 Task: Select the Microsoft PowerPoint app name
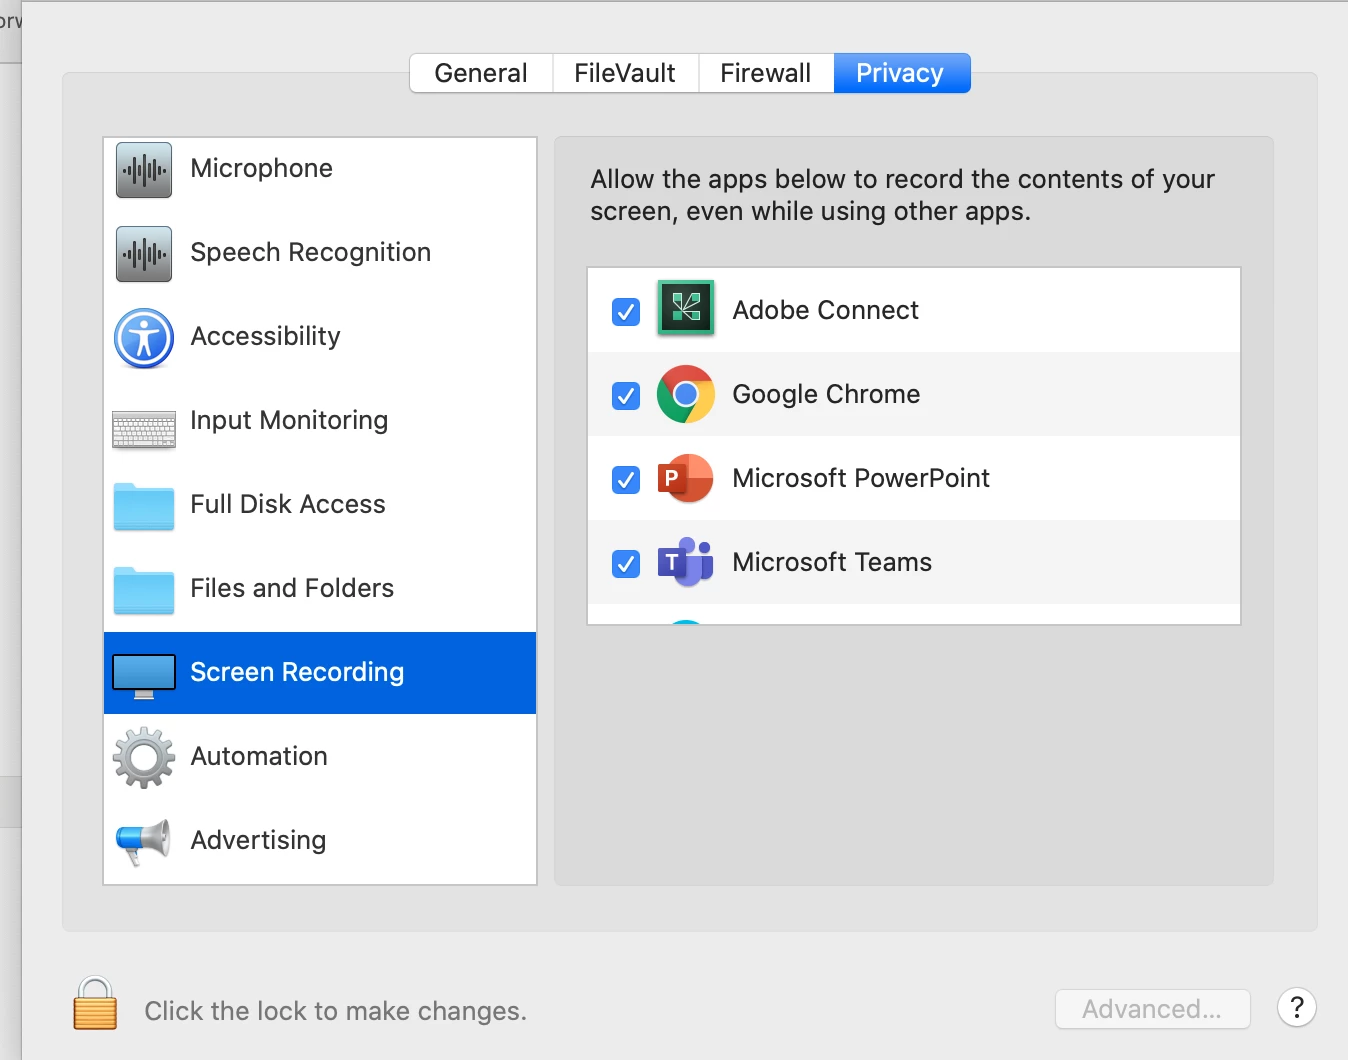point(861,478)
